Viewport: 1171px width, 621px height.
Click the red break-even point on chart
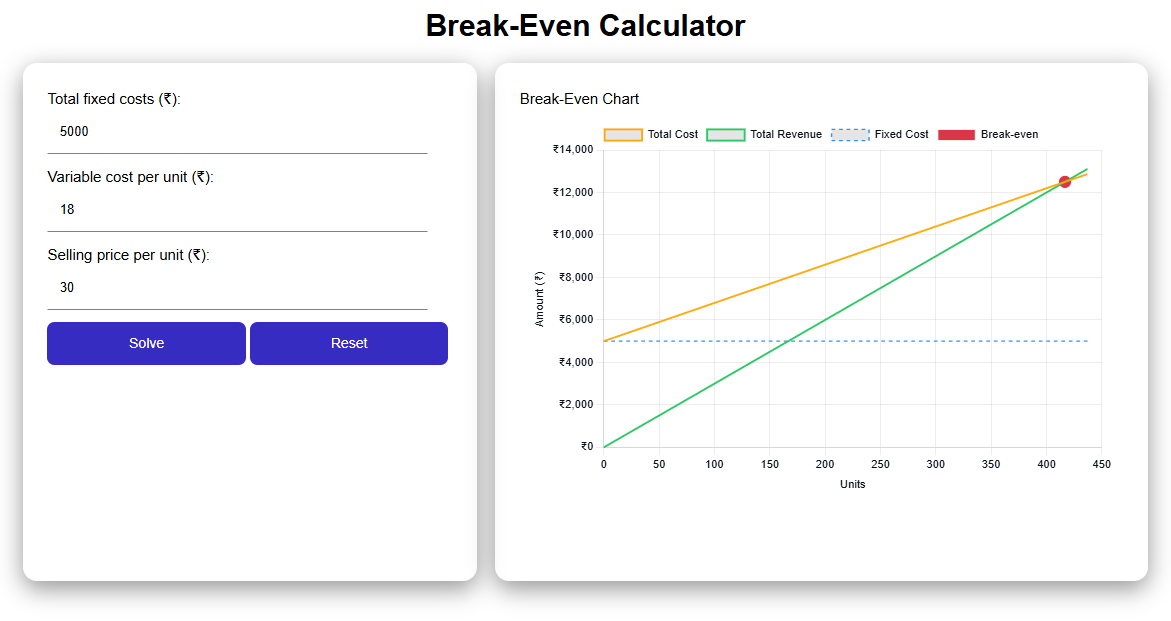pyautogui.click(x=1065, y=182)
